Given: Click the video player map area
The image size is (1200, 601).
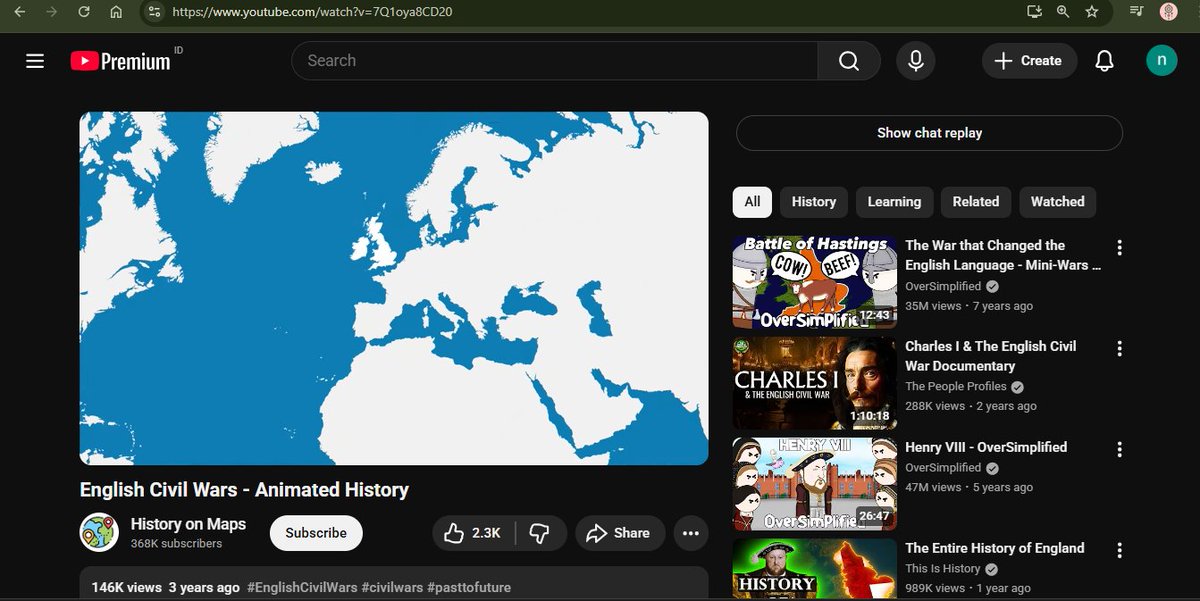Looking at the screenshot, I should [x=394, y=288].
